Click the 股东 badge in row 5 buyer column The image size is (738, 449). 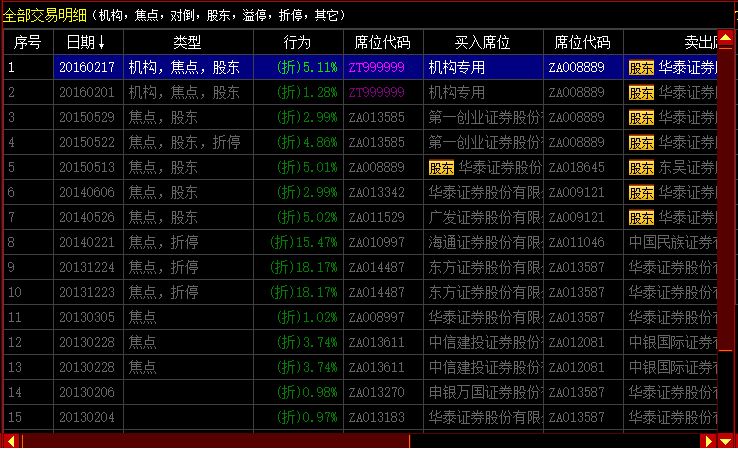click(441, 167)
